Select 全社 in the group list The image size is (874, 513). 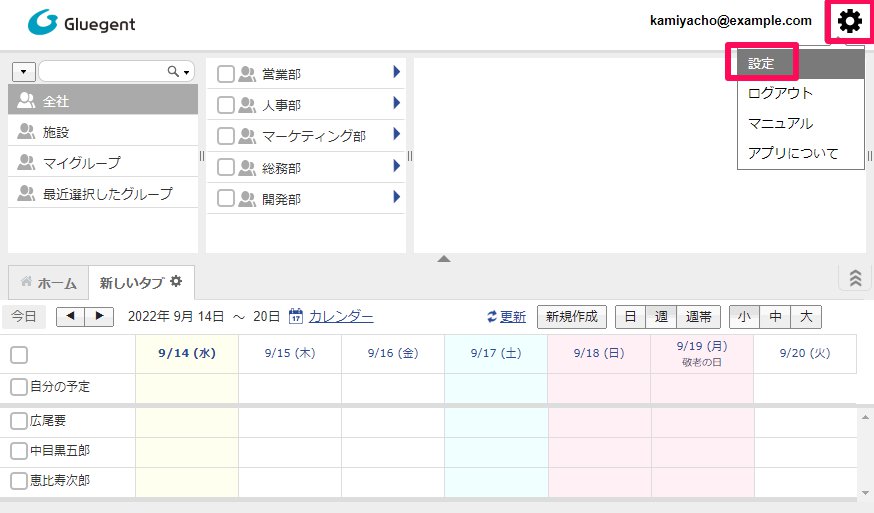pyautogui.click(x=103, y=100)
